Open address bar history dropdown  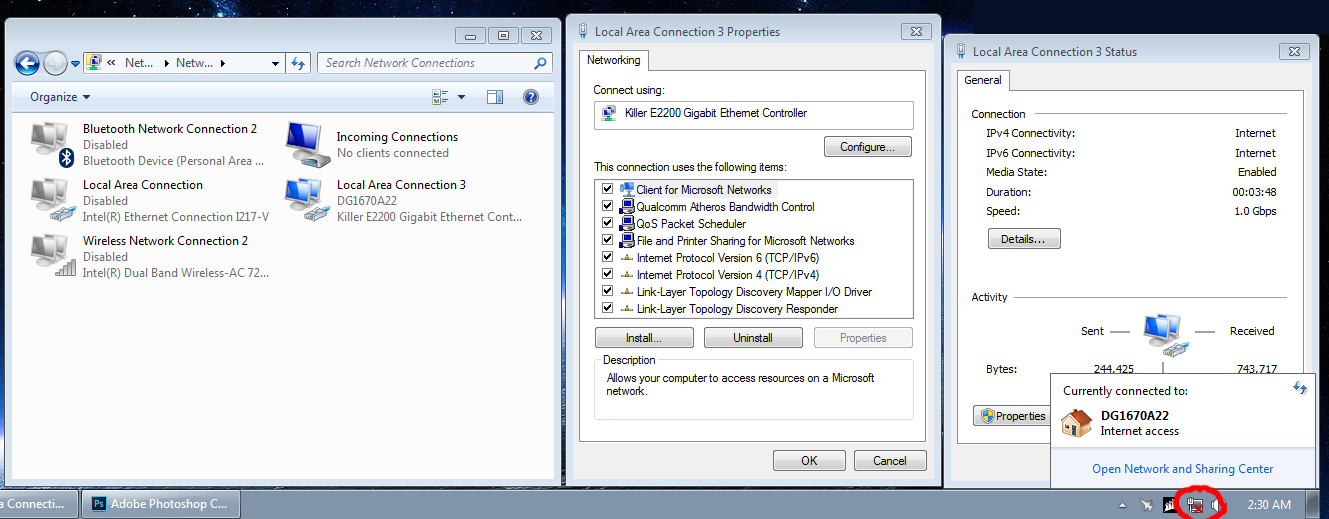[x=276, y=63]
